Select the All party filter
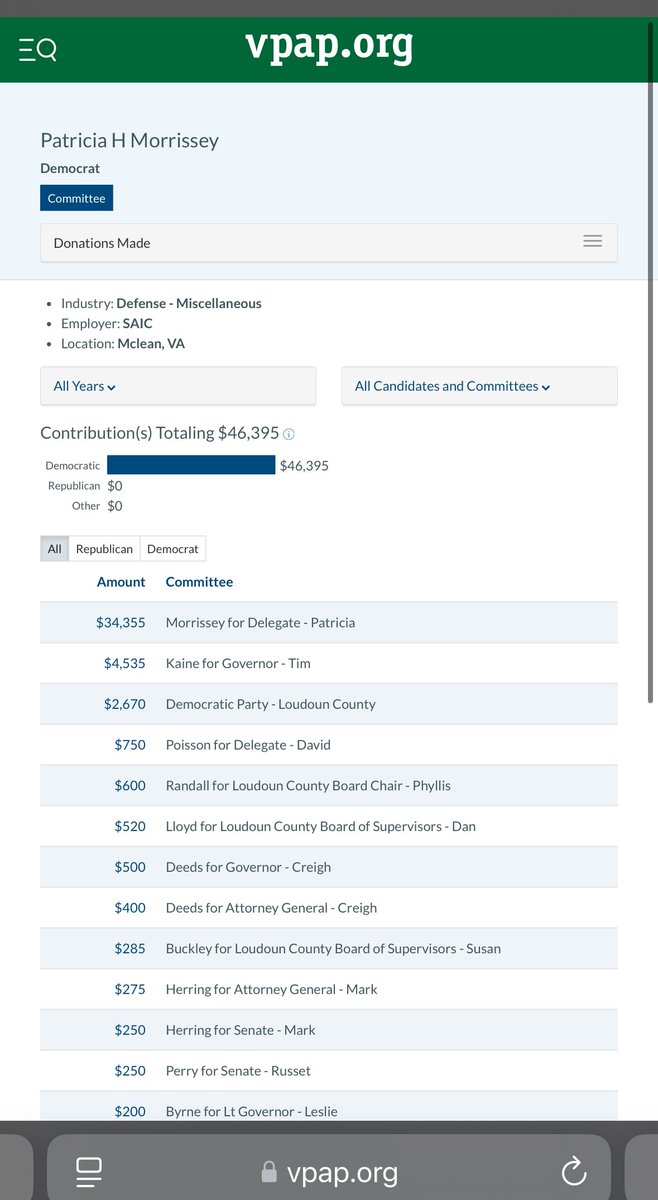 pos(54,548)
